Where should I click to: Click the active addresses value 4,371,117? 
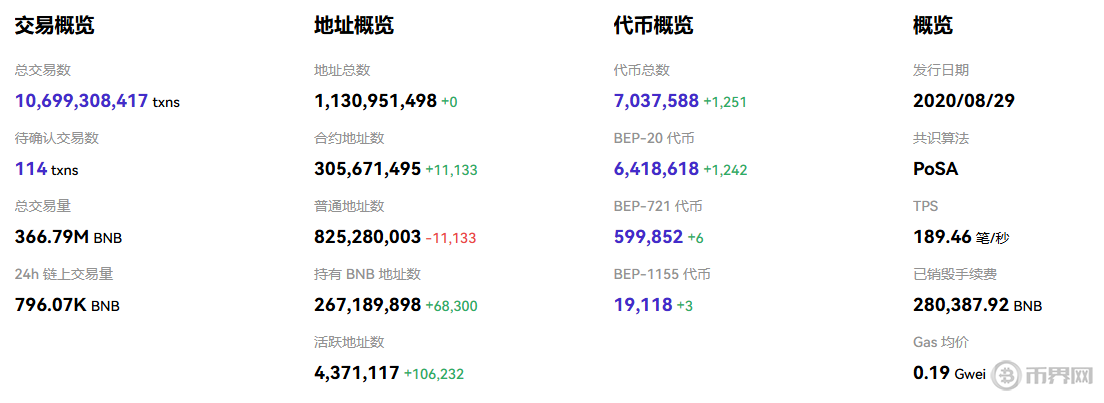[356, 373]
